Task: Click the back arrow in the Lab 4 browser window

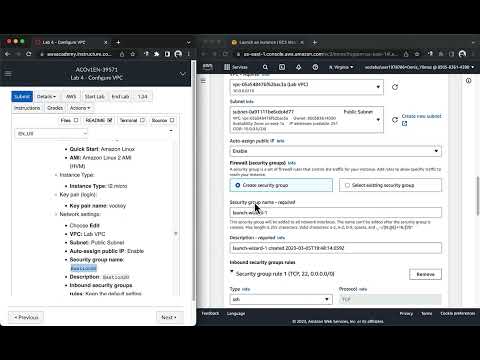Action: coord(7,54)
